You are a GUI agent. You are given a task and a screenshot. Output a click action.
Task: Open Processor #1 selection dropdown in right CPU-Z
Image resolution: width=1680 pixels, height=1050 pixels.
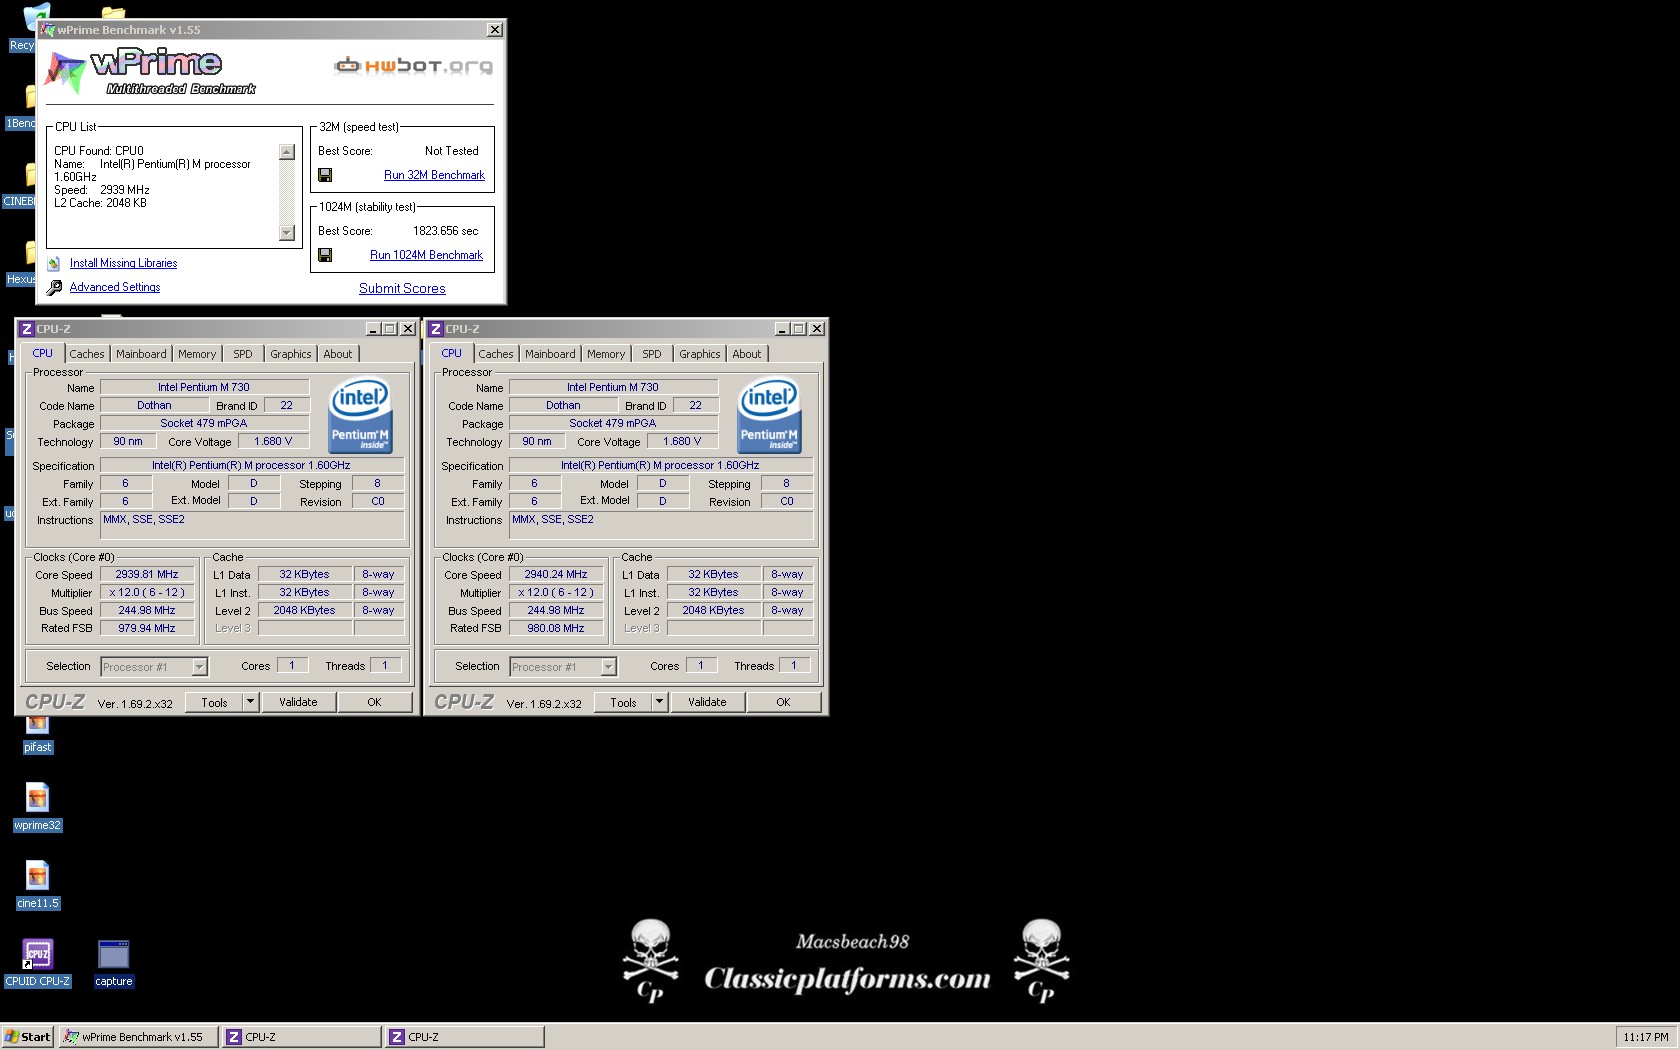(x=563, y=667)
